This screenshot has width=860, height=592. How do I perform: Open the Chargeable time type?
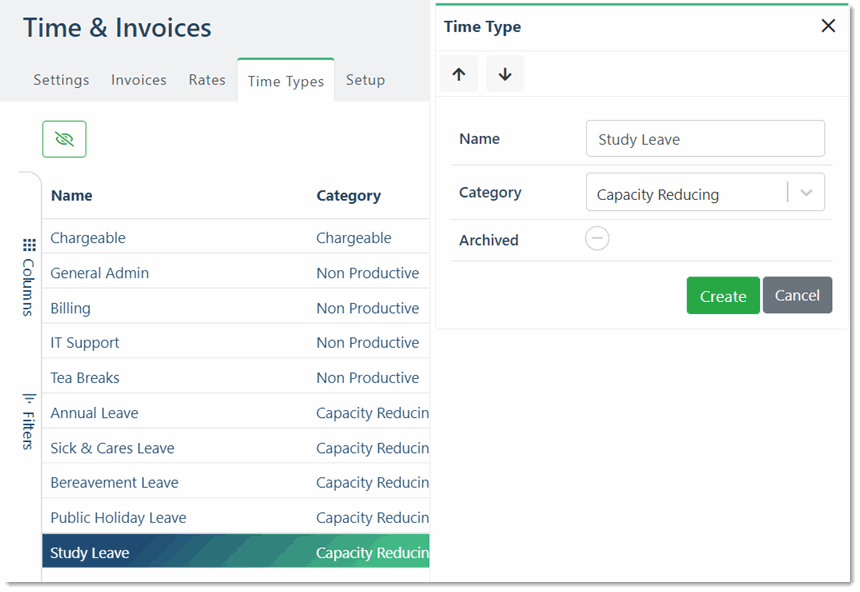pos(87,238)
